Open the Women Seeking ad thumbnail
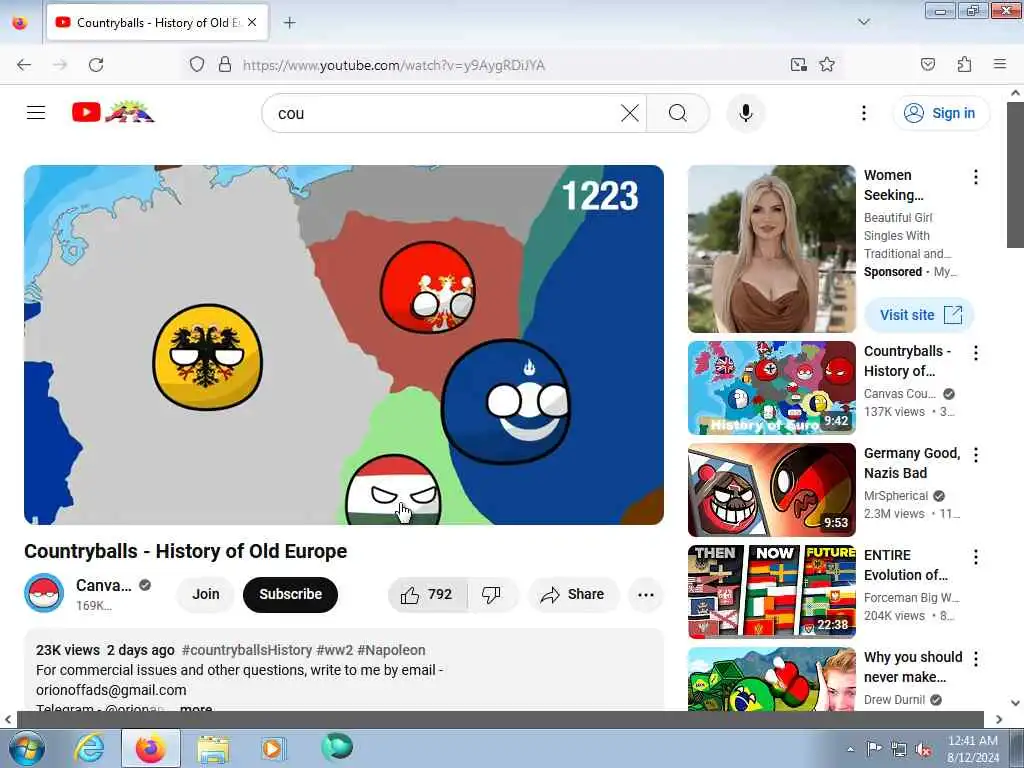 click(771, 249)
